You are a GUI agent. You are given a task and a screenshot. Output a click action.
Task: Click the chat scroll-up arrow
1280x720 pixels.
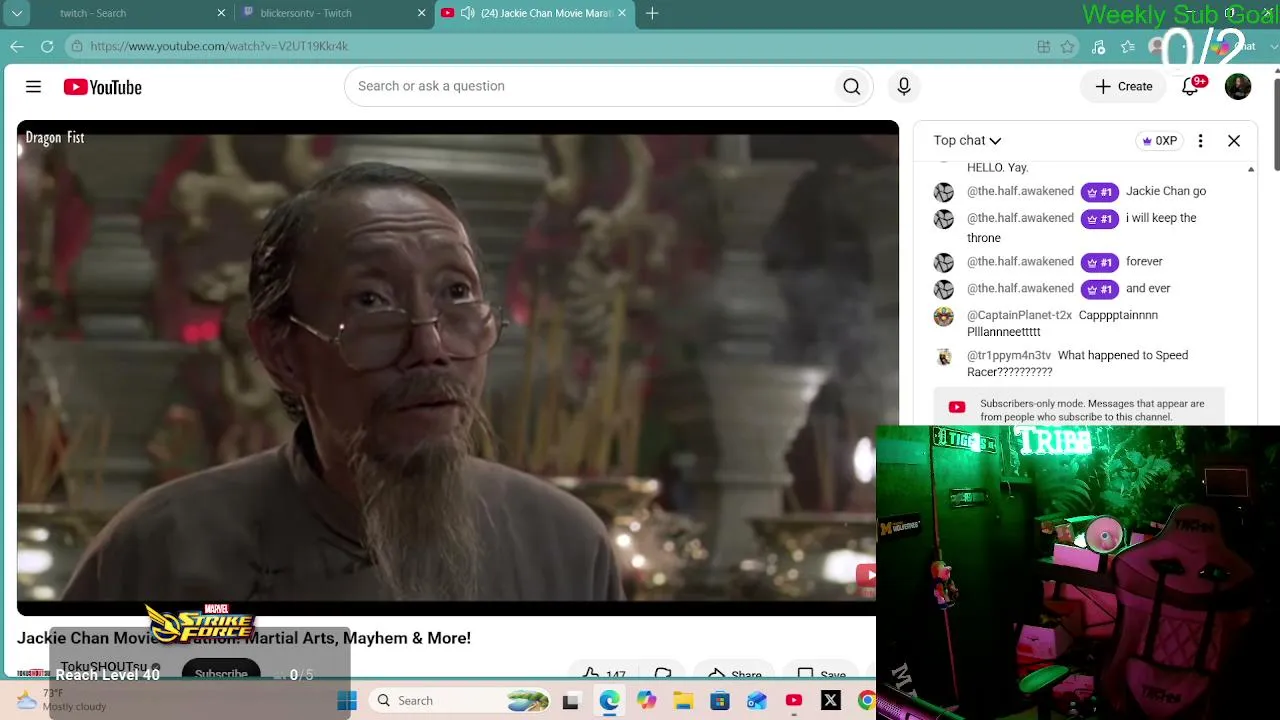pyautogui.click(x=1251, y=170)
